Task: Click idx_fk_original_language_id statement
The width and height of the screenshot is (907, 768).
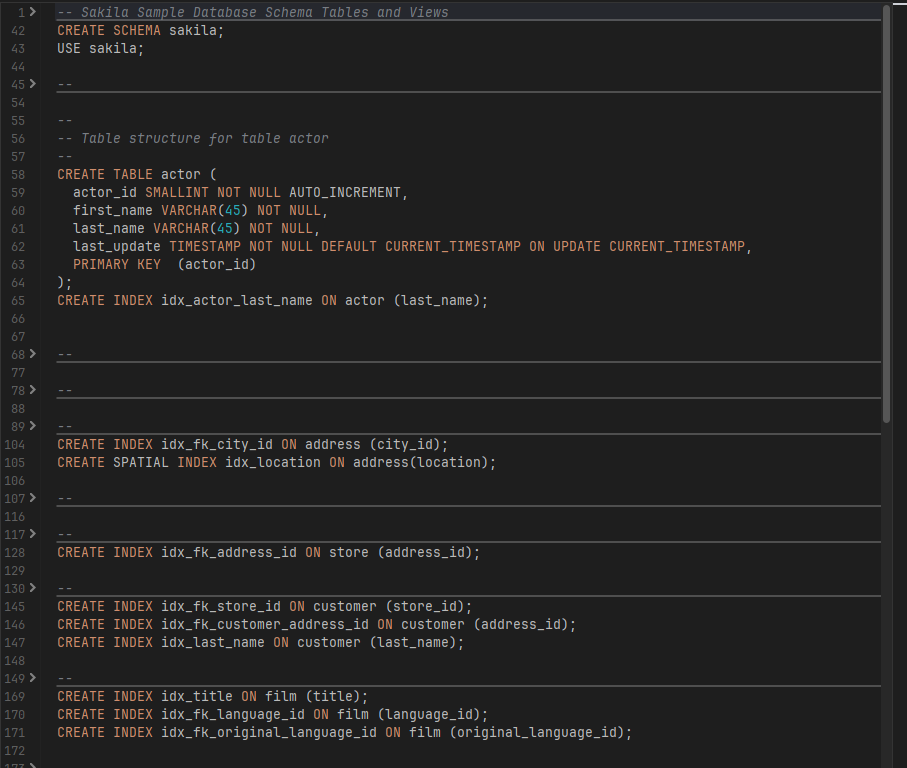Action: coord(344,732)
